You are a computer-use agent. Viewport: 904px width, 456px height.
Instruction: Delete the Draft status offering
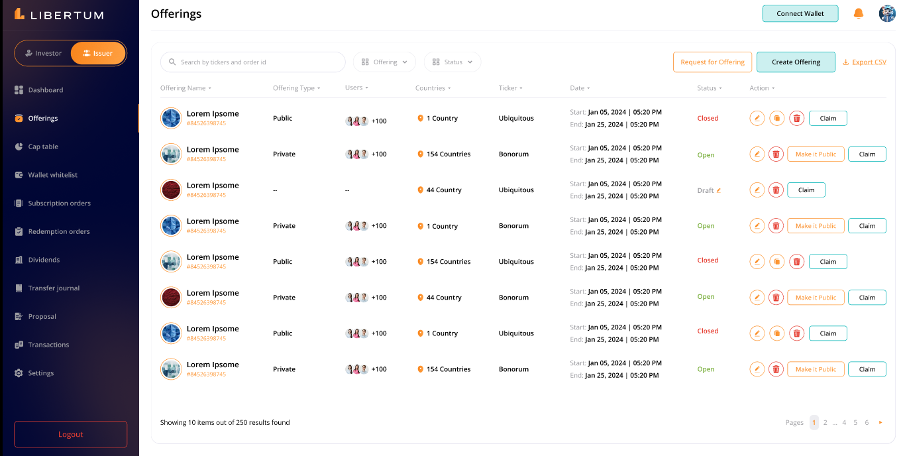click(x=776, y=190)
